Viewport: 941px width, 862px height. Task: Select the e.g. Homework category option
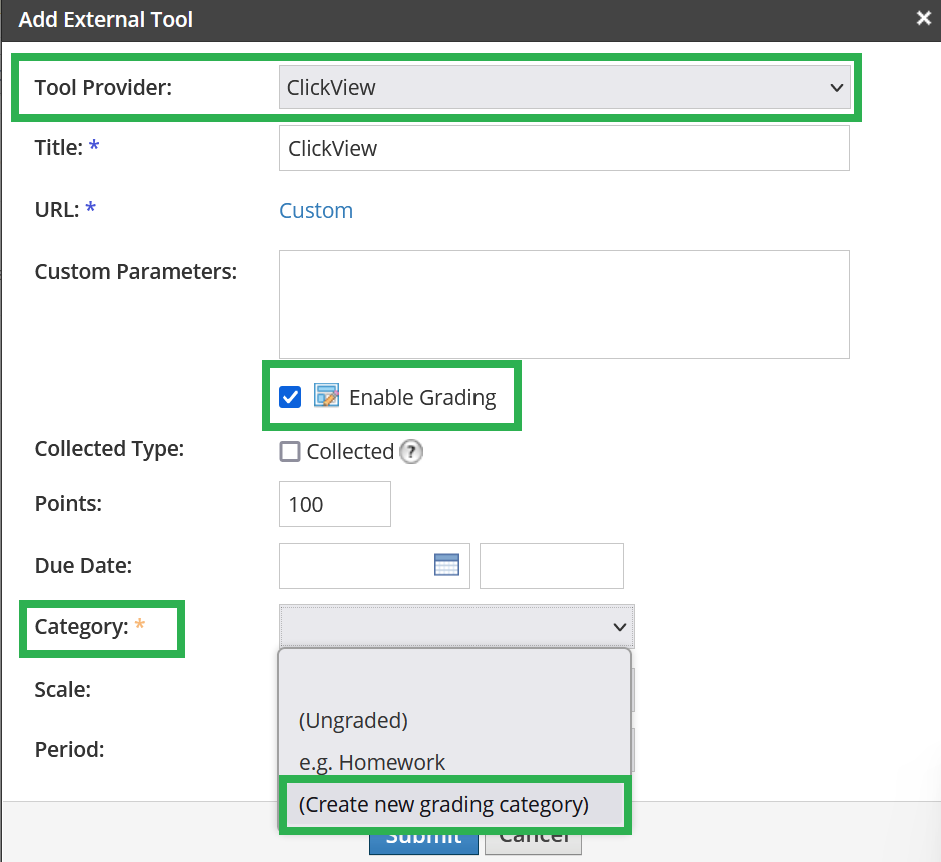point(455,762)
